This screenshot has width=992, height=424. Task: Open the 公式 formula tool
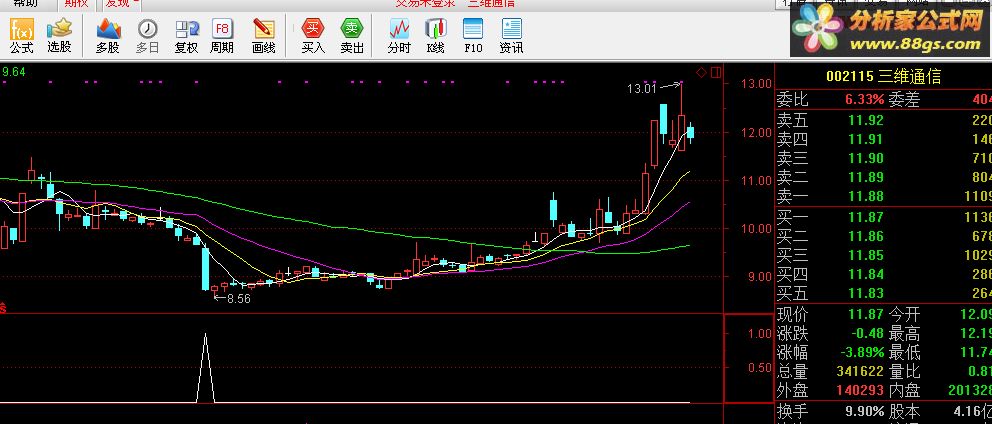click(22, 36)
